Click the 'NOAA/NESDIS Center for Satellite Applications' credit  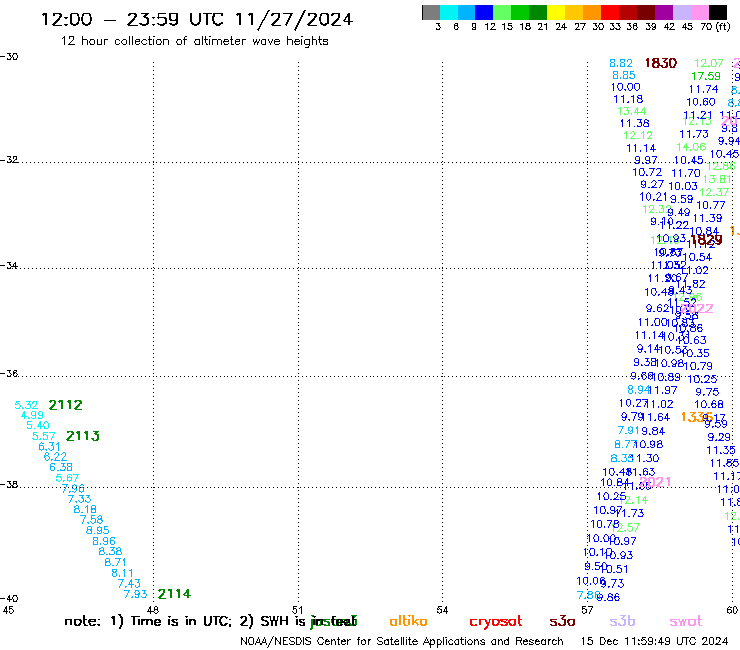click(362, 642)
